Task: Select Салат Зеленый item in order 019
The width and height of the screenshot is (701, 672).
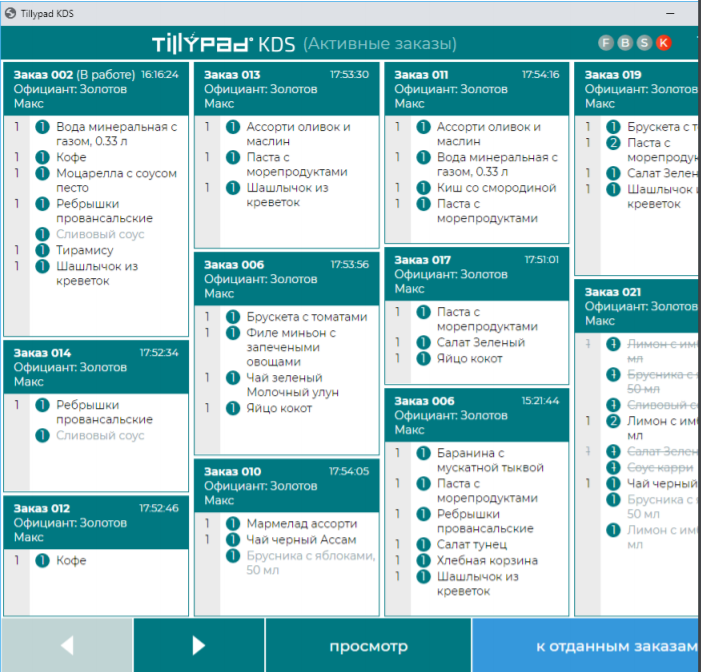Action: 663,173
